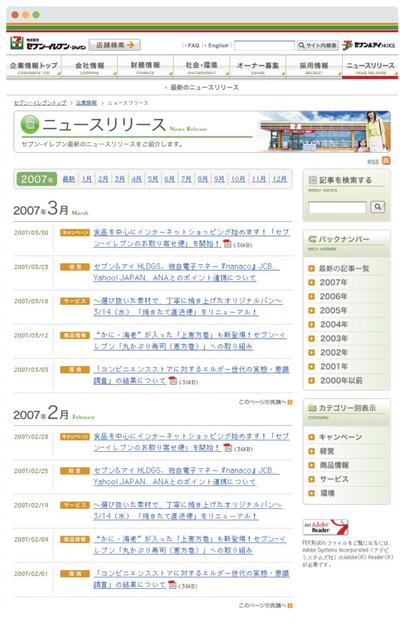Click the magnifier button in article search
The height and width of the screenshot is (626, 400).
[x=378, y=207]
